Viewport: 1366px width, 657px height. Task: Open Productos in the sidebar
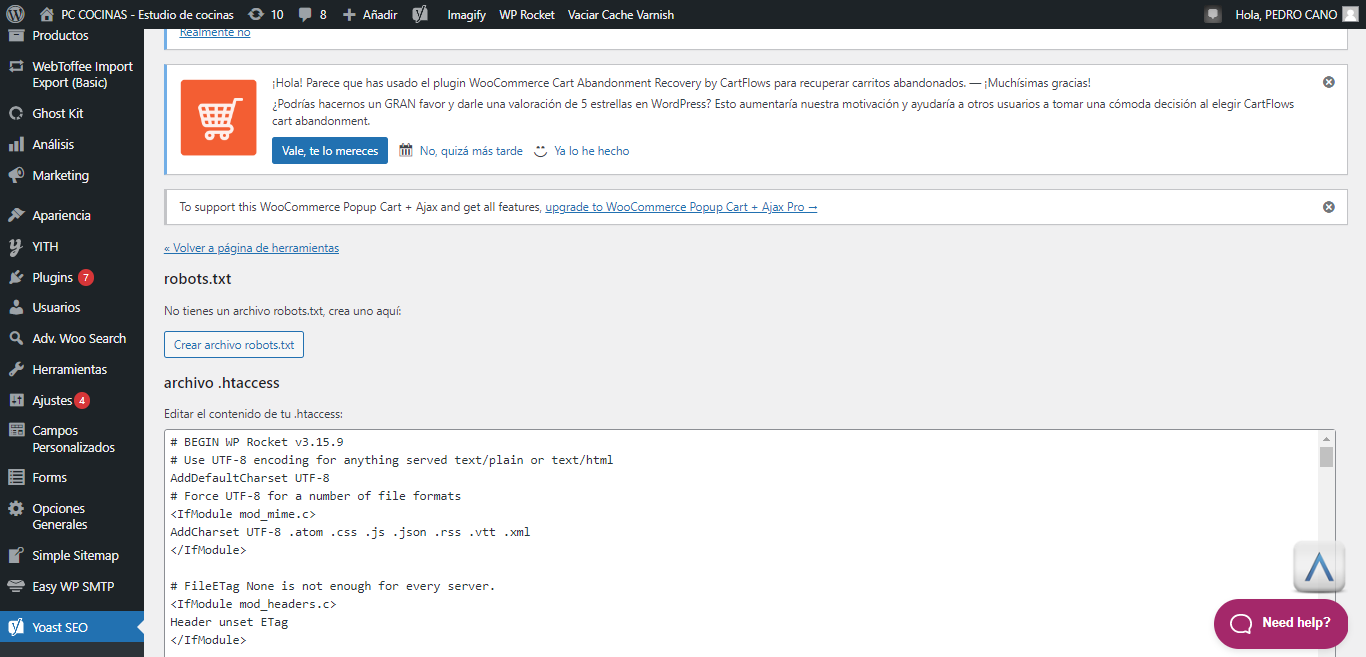60,35
